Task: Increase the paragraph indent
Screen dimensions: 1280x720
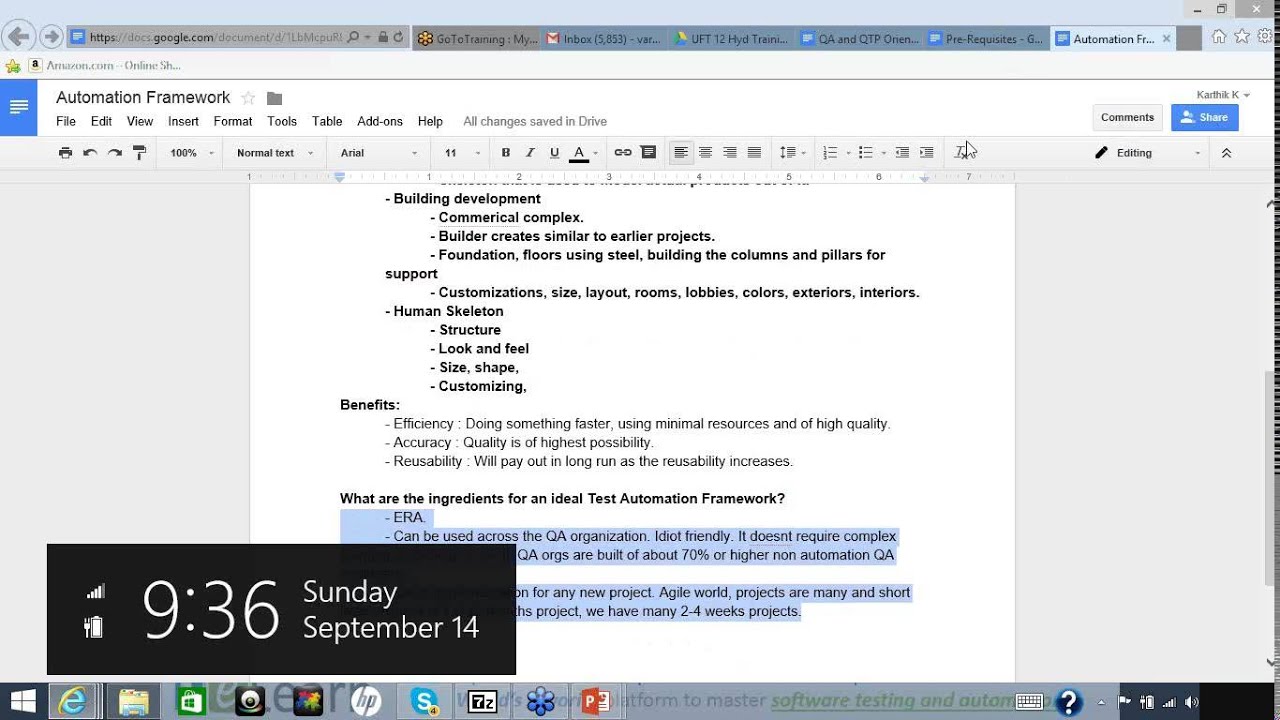Action: (x=926, y=153)
